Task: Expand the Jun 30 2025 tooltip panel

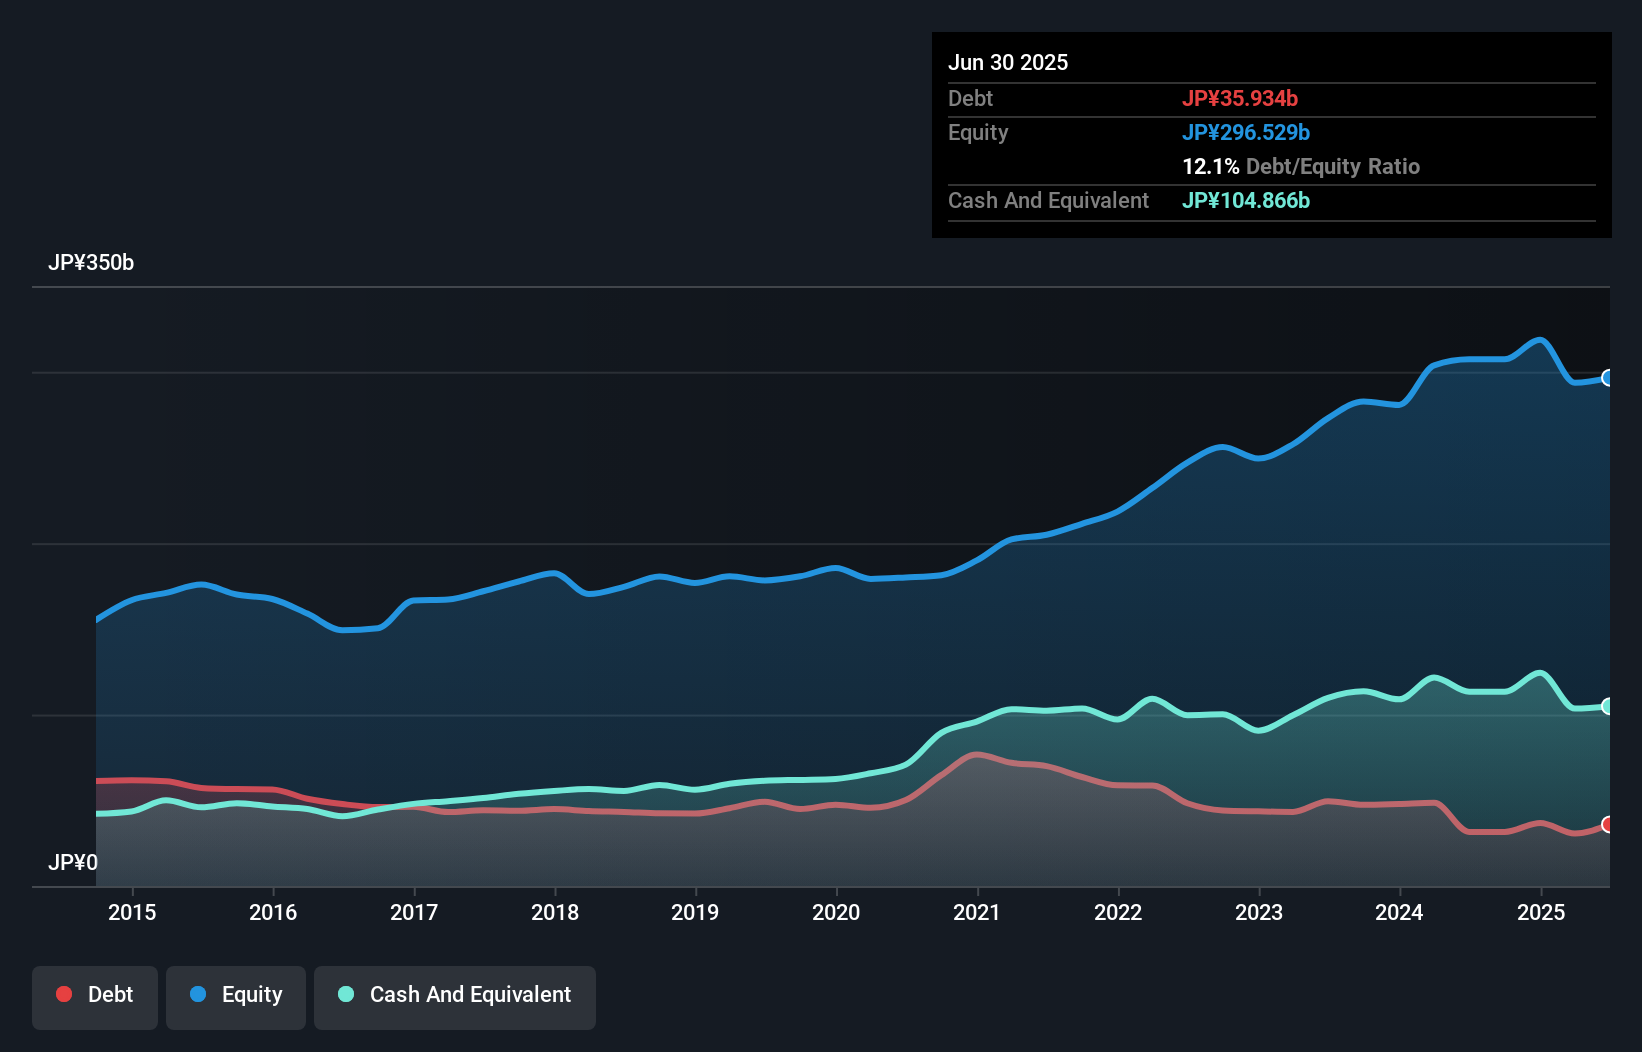Action: pyautogui.click(x=1009, y=62)
